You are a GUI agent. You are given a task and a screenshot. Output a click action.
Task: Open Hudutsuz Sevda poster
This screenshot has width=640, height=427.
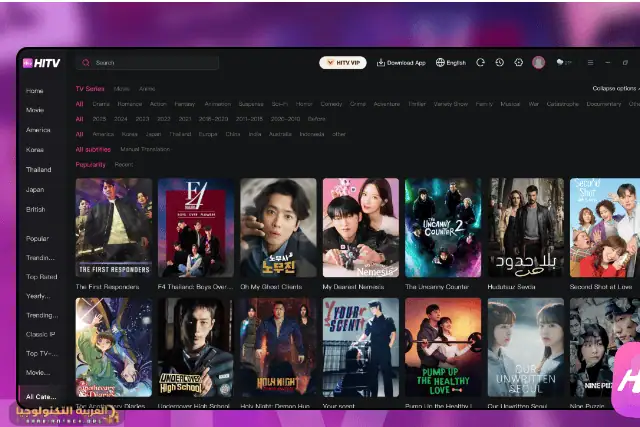[526, 228]
